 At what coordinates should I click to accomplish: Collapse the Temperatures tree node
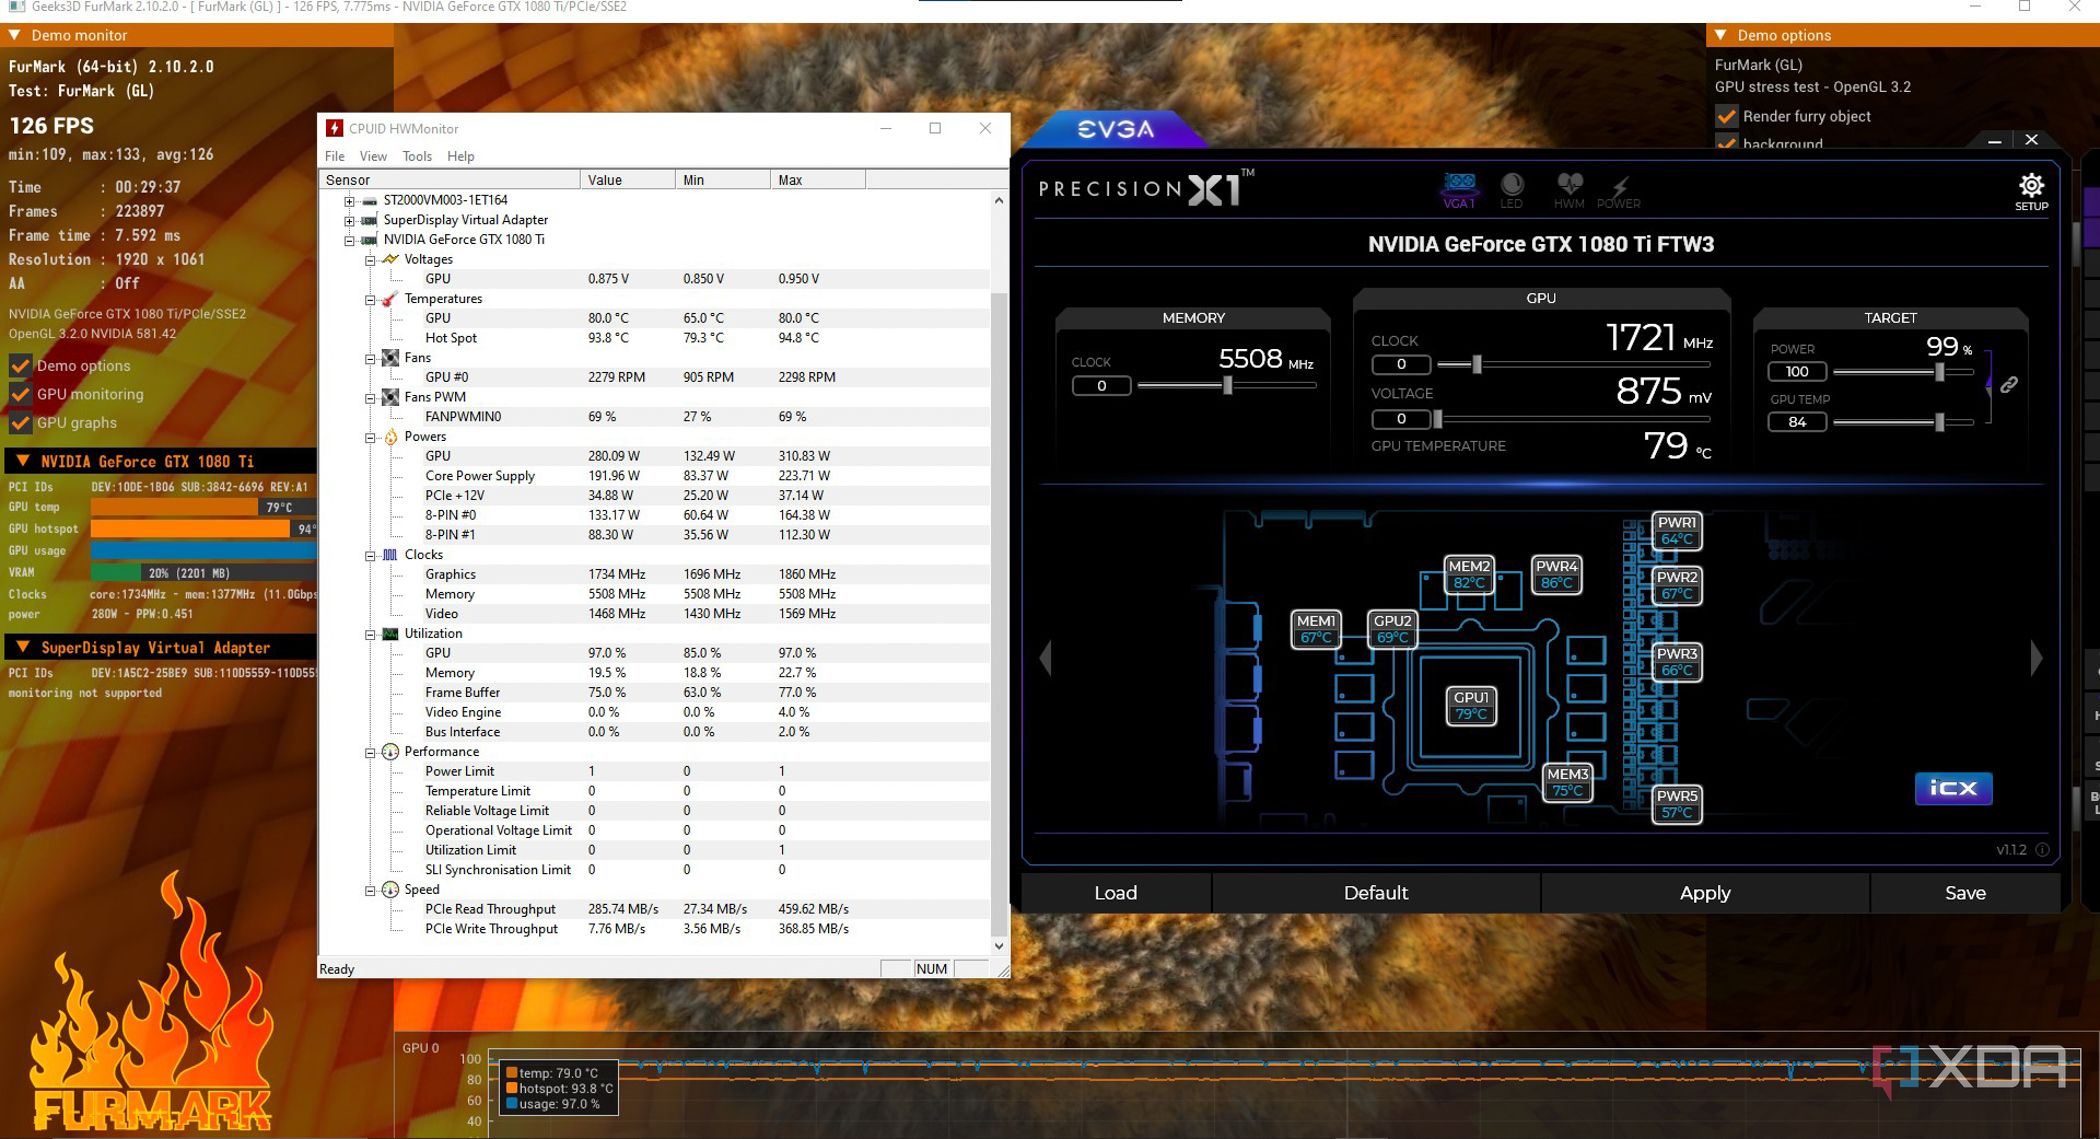[370, 300]
